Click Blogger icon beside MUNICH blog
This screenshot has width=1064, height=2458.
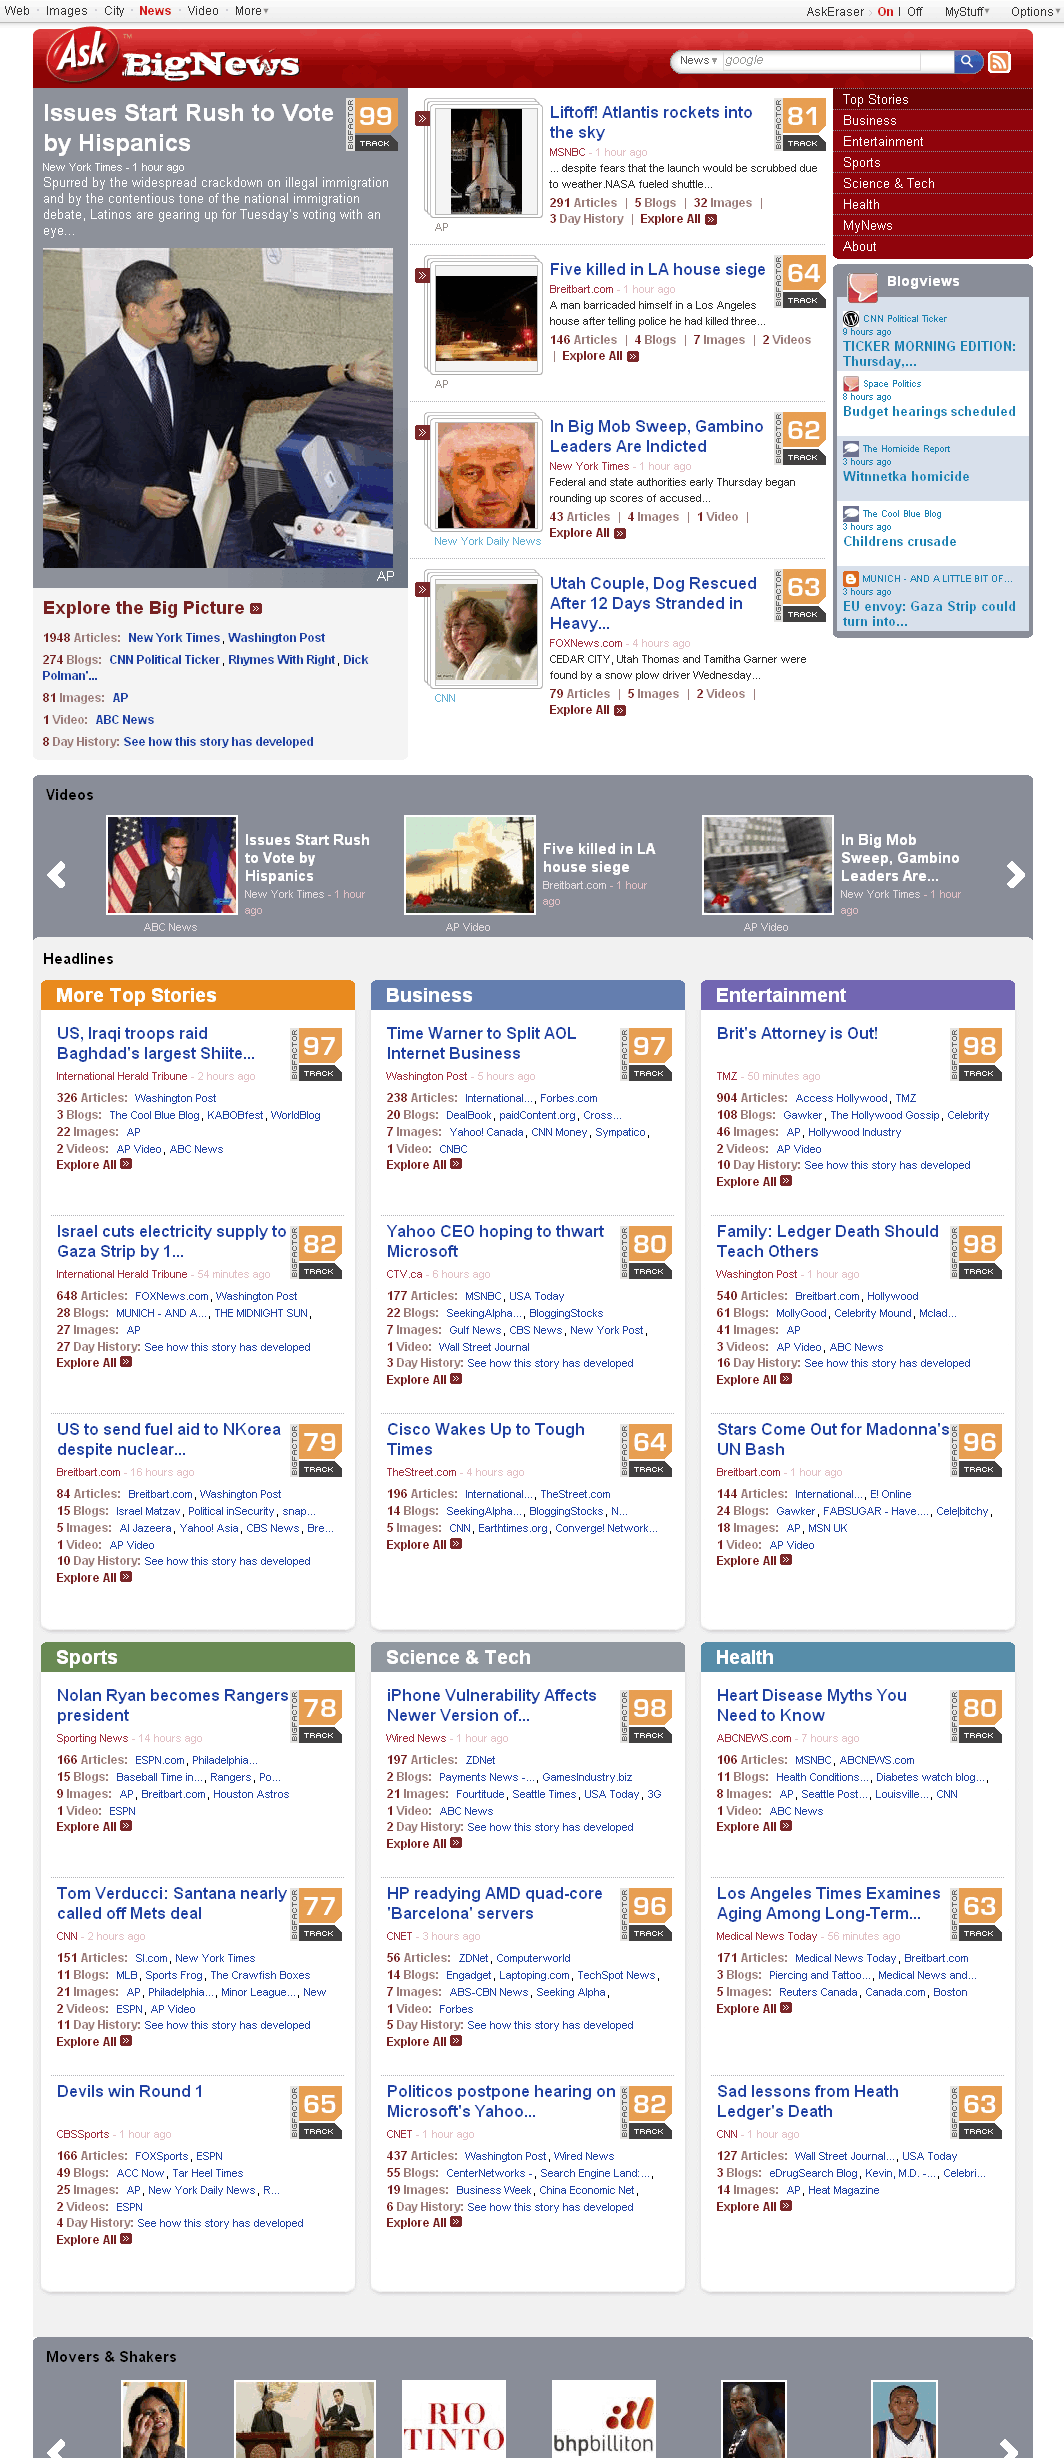click(851, 578)
